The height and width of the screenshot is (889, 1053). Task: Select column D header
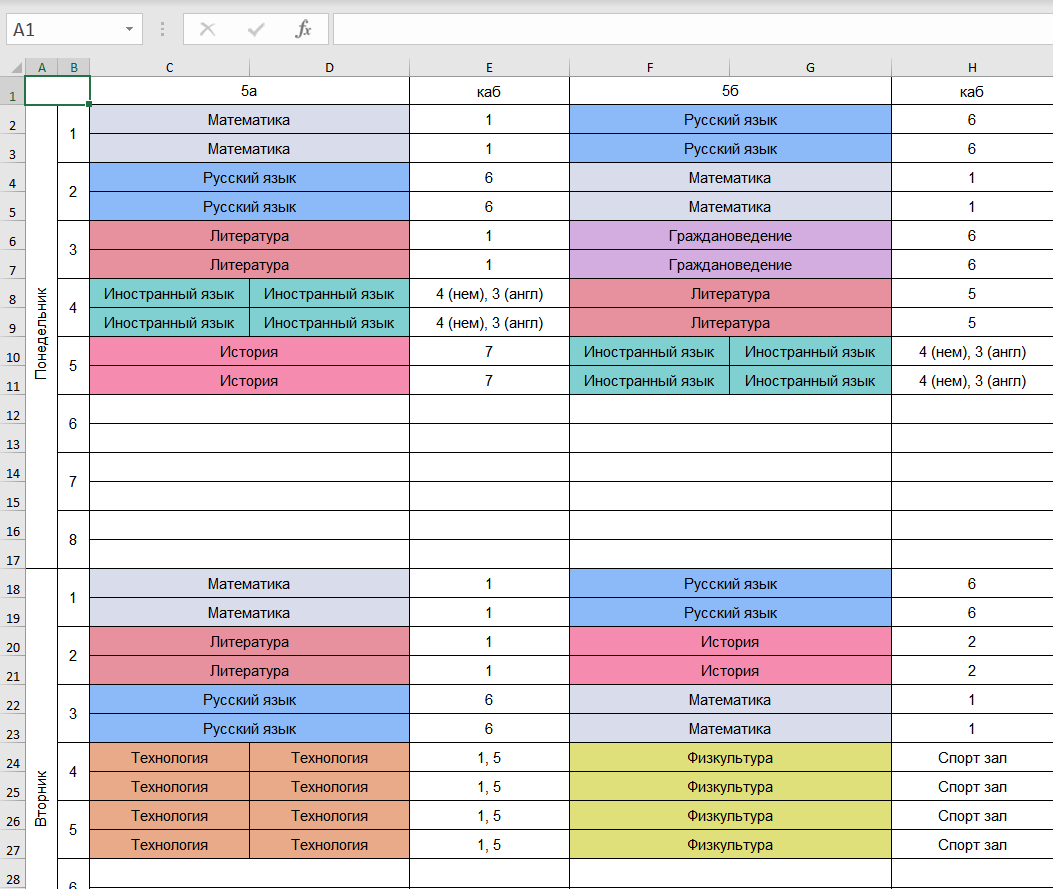[x=329, y=67]
